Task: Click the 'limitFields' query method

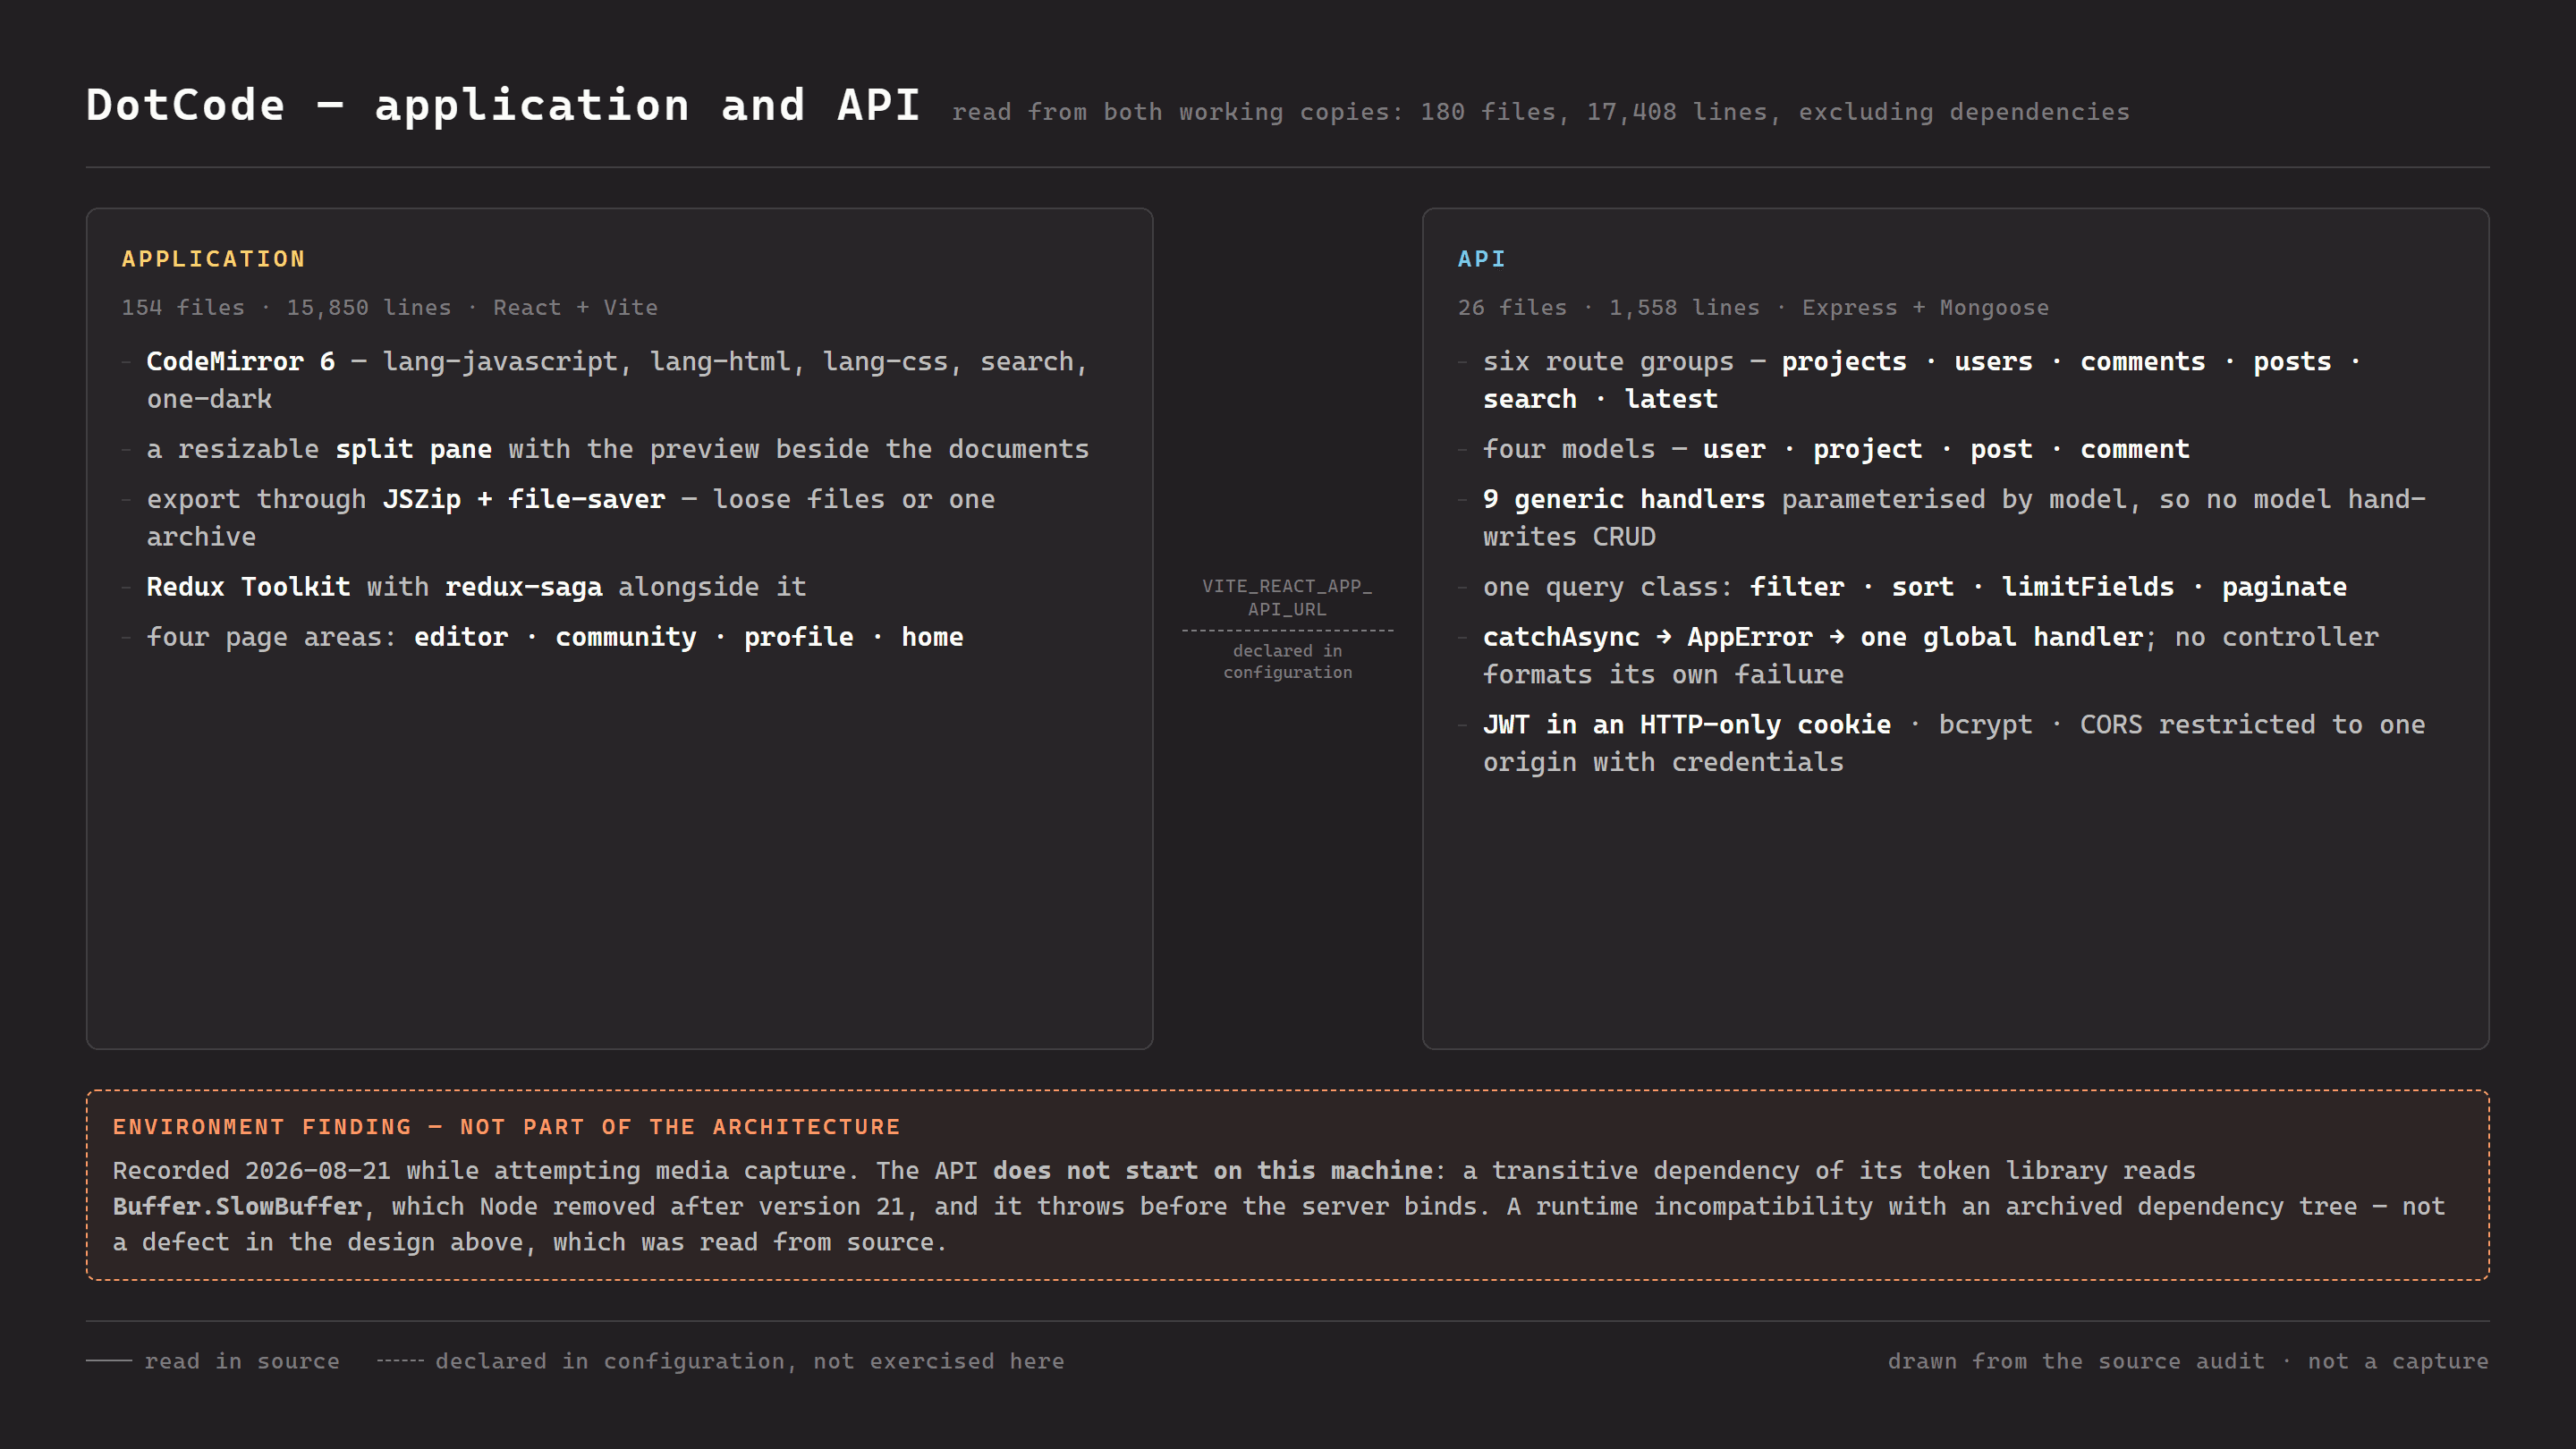Action: (2087, 587)
